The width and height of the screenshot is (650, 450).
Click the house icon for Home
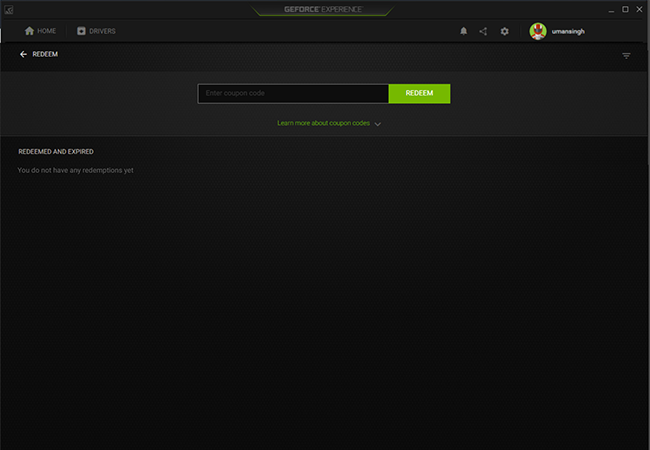click(x=29, y=31)
